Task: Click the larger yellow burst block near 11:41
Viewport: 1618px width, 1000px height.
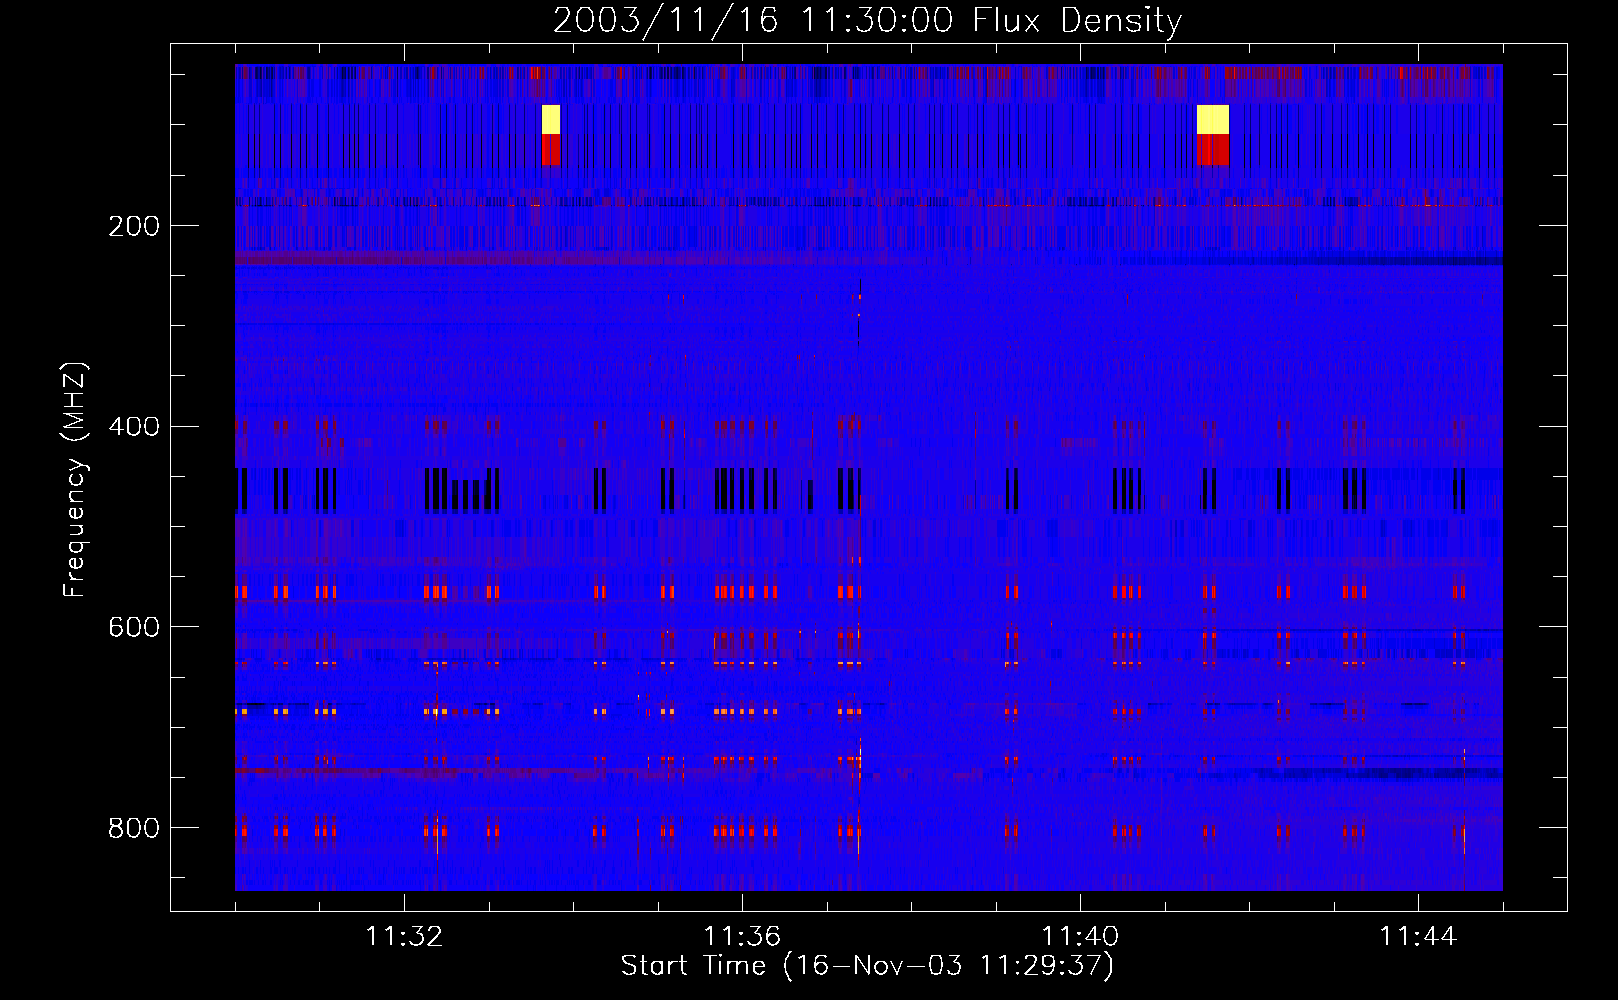Action: point(1213,119)
